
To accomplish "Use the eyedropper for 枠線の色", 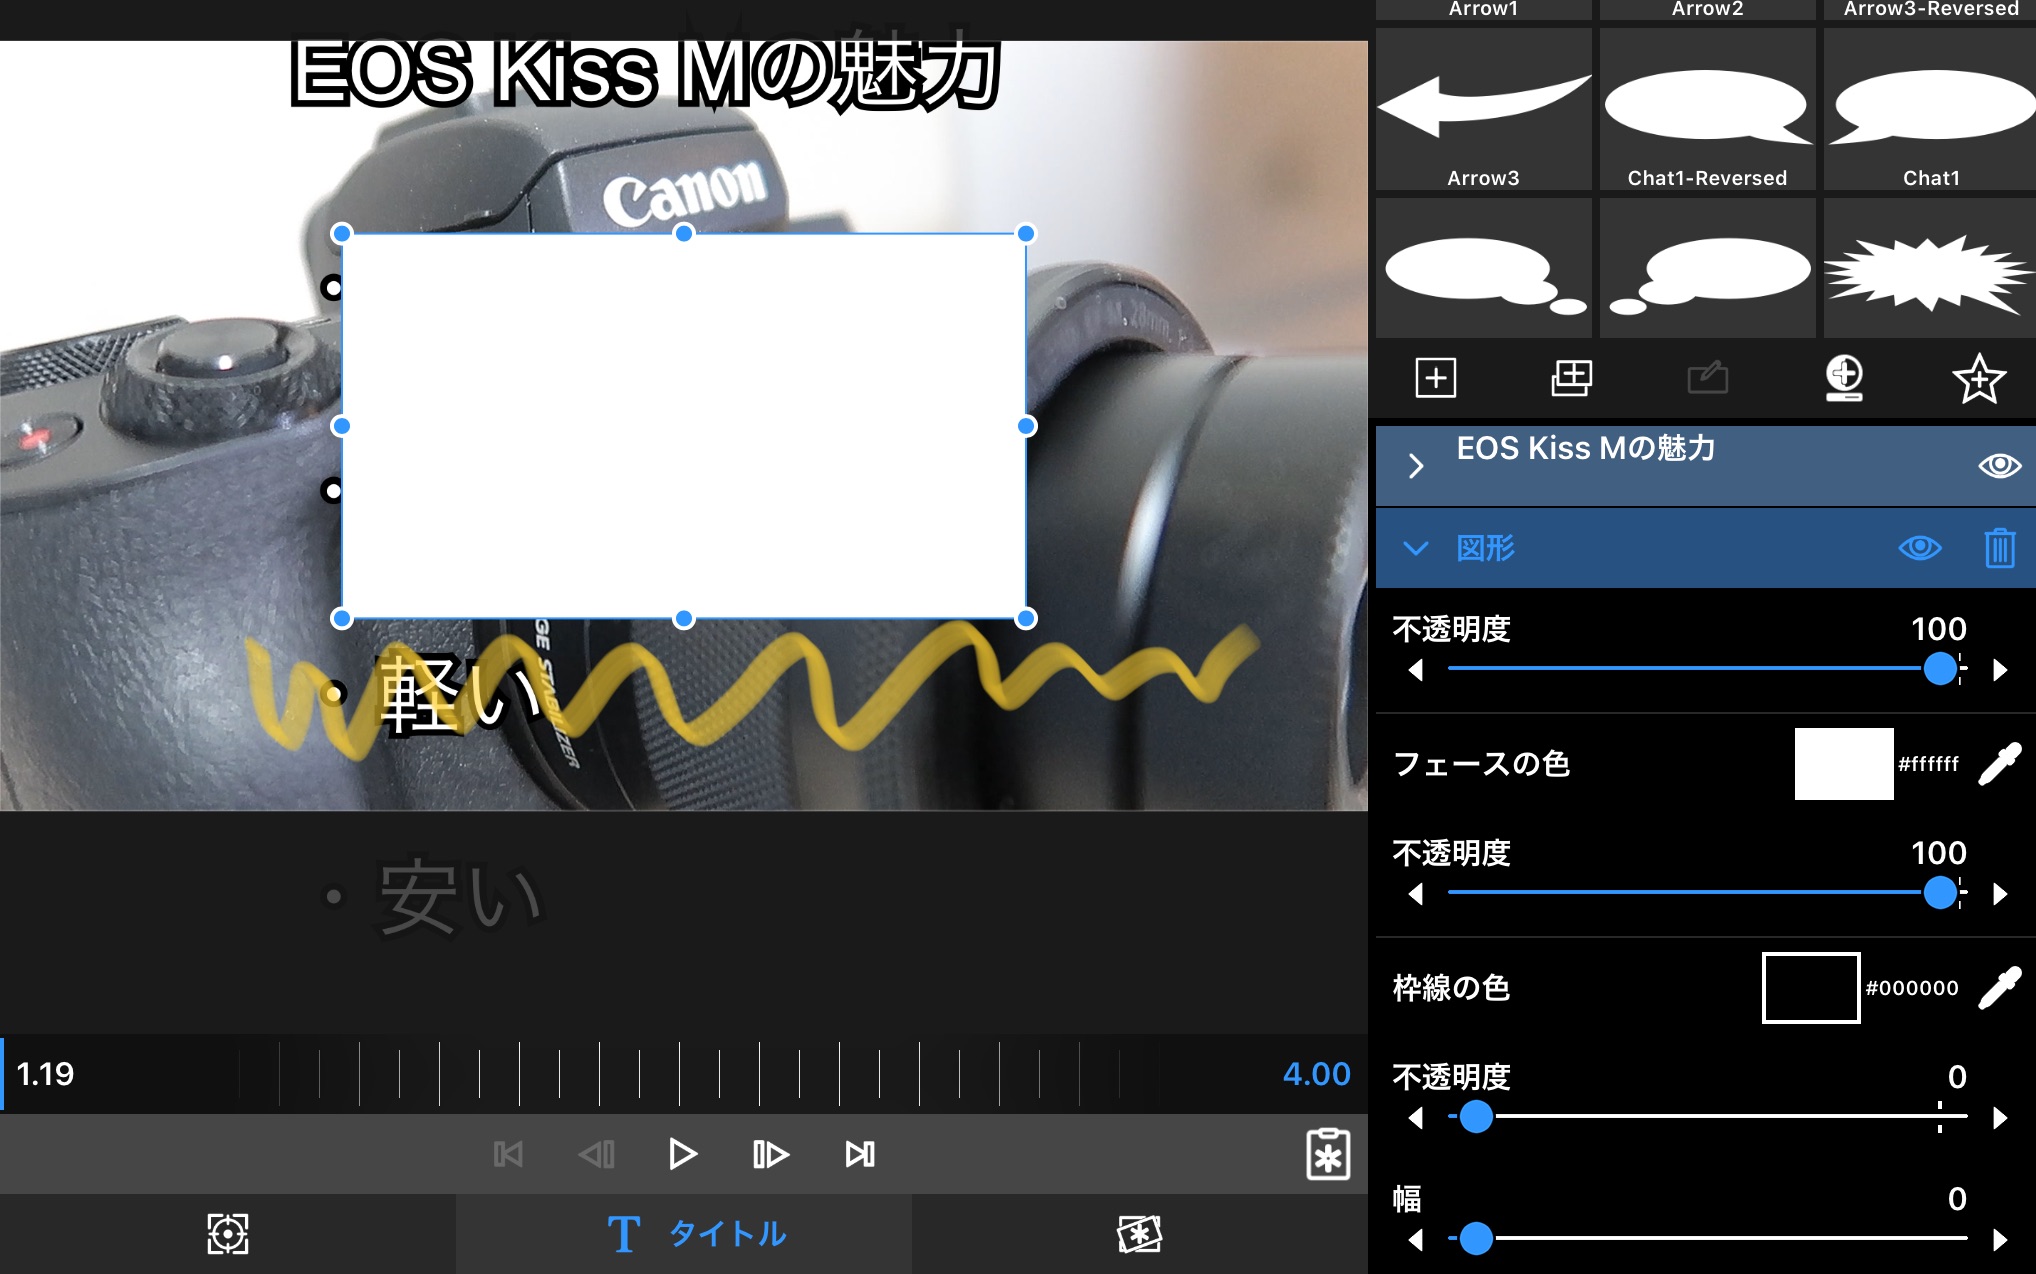I will tap(2000, 988).
